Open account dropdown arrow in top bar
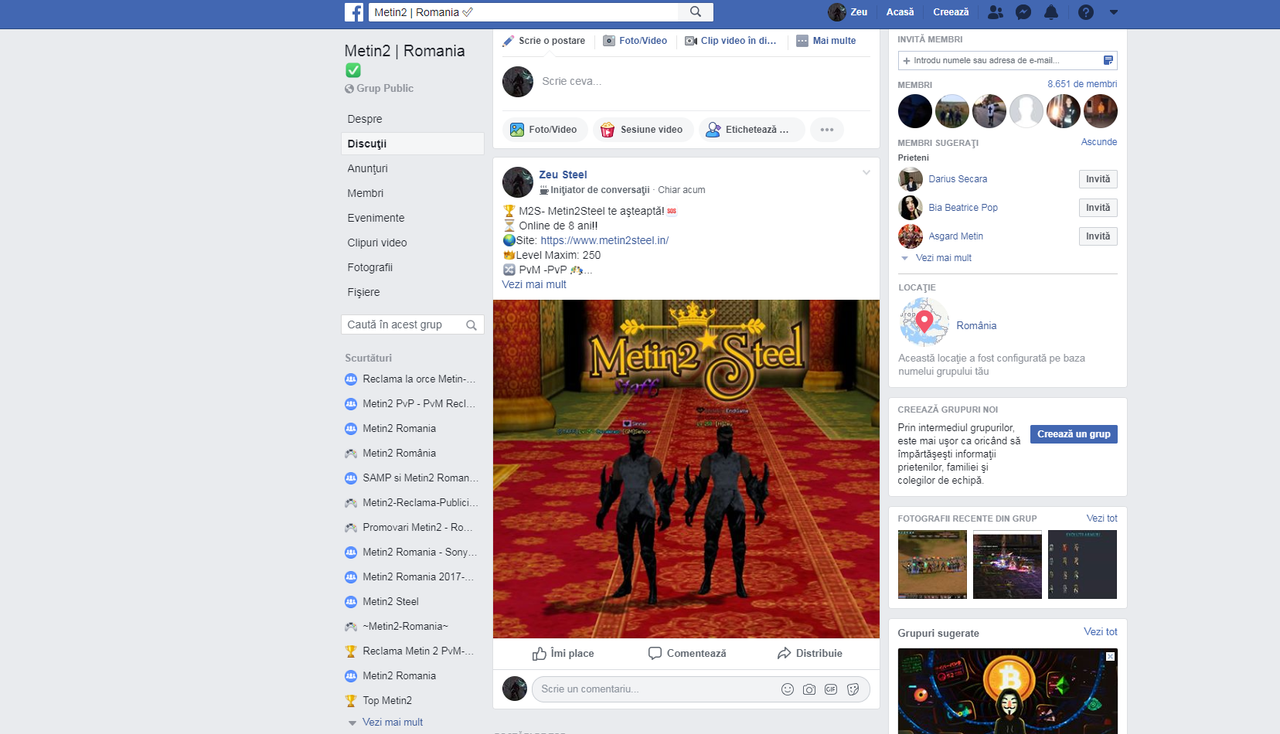 1114,12
